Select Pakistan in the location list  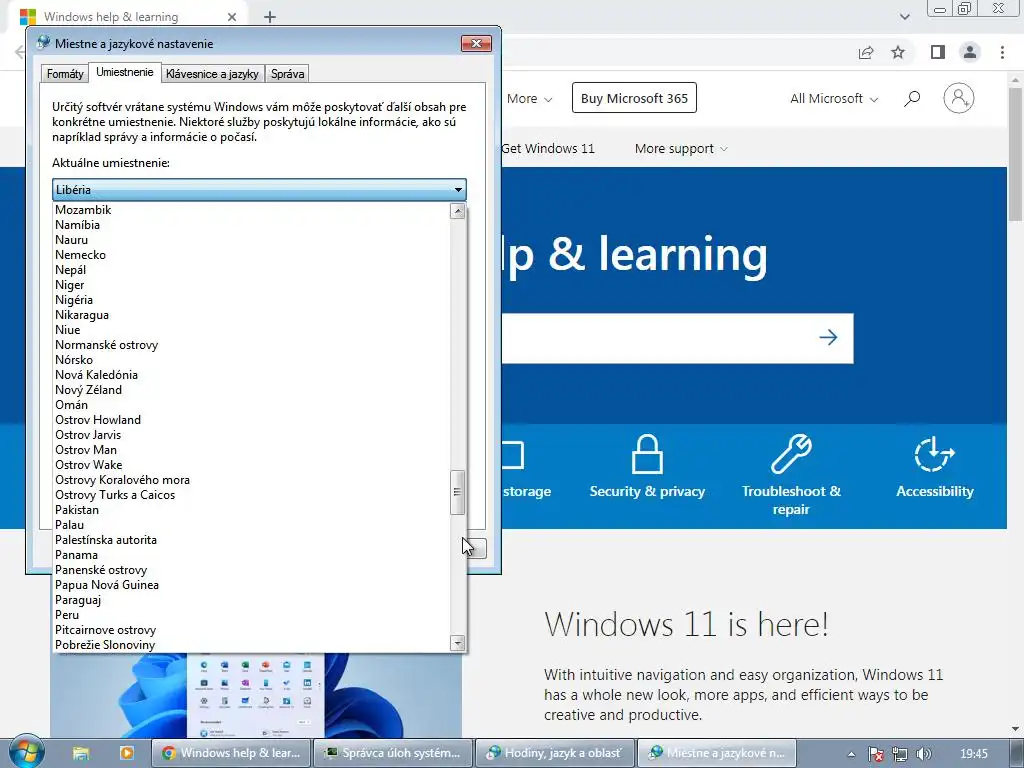click(251, 510)
